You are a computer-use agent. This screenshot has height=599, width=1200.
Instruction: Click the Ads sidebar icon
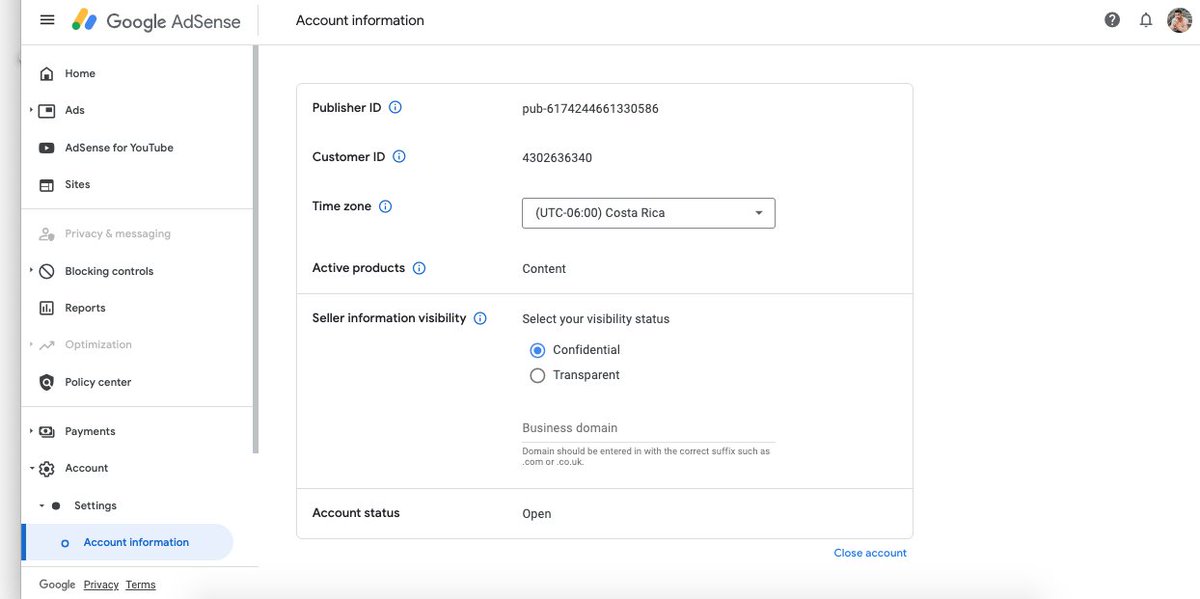click(47, 111)
